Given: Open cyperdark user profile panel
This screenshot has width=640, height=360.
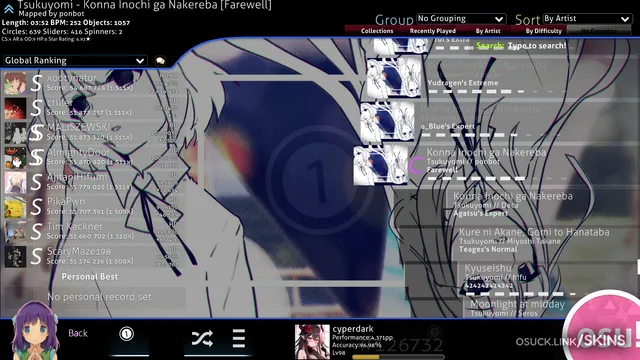Looking at the screenshot, I should (x=369, y=342).
